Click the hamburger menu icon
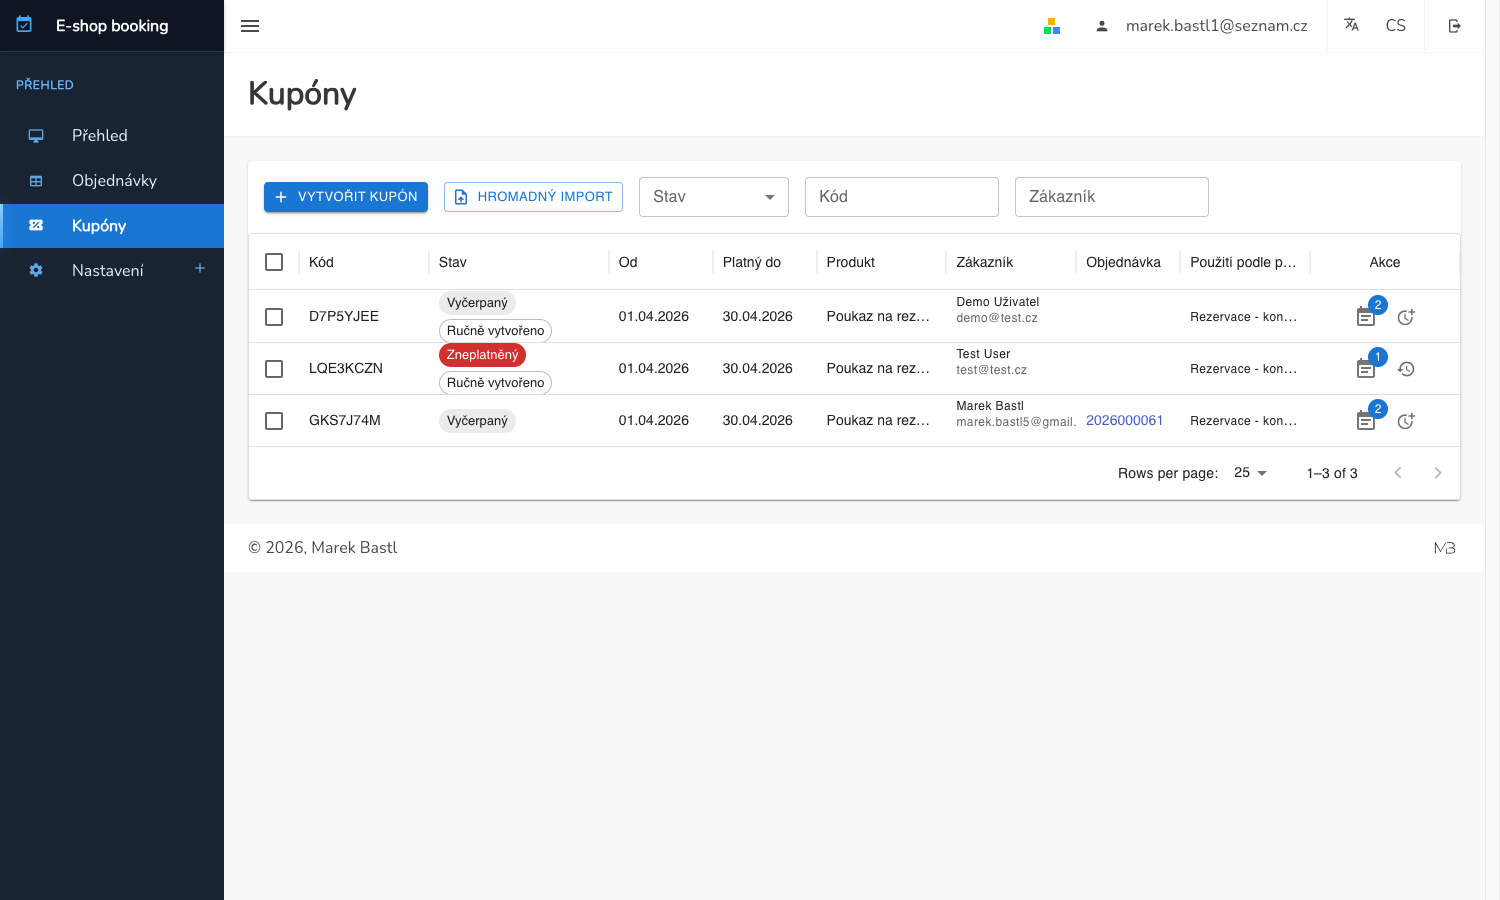 click(x=250, y=26)
